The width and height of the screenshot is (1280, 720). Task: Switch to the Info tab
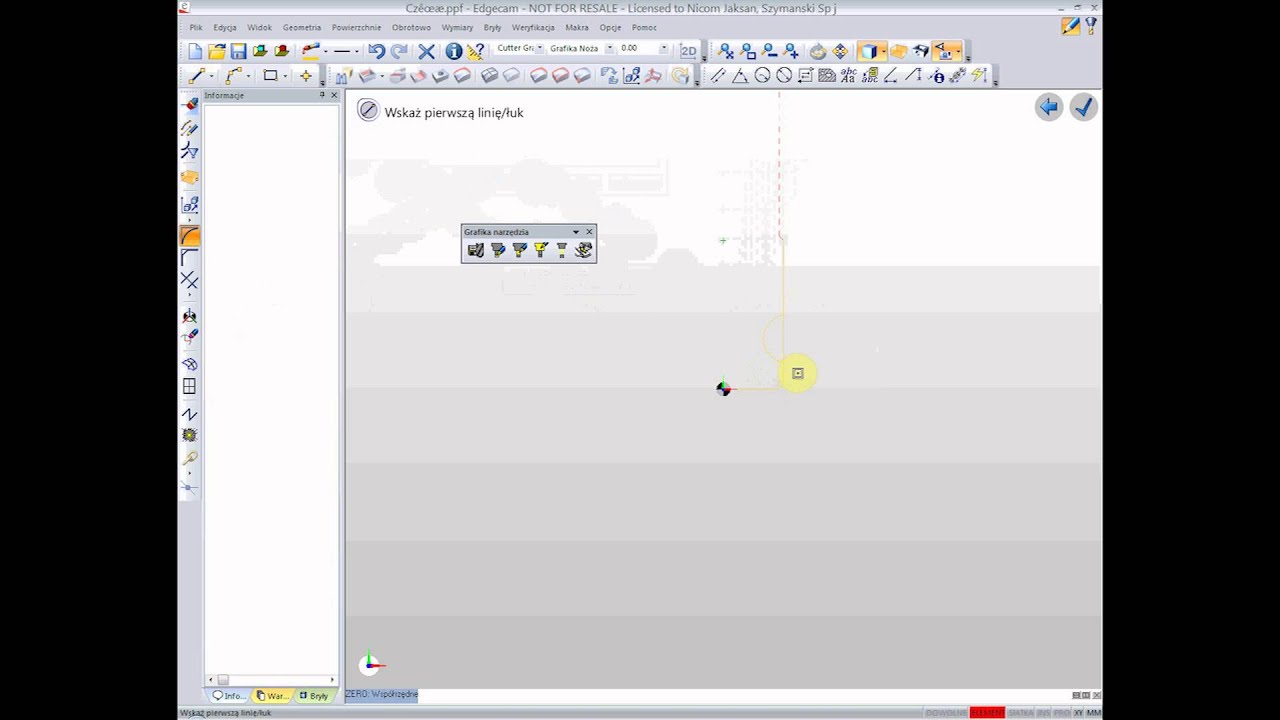[x=228, y=695]
